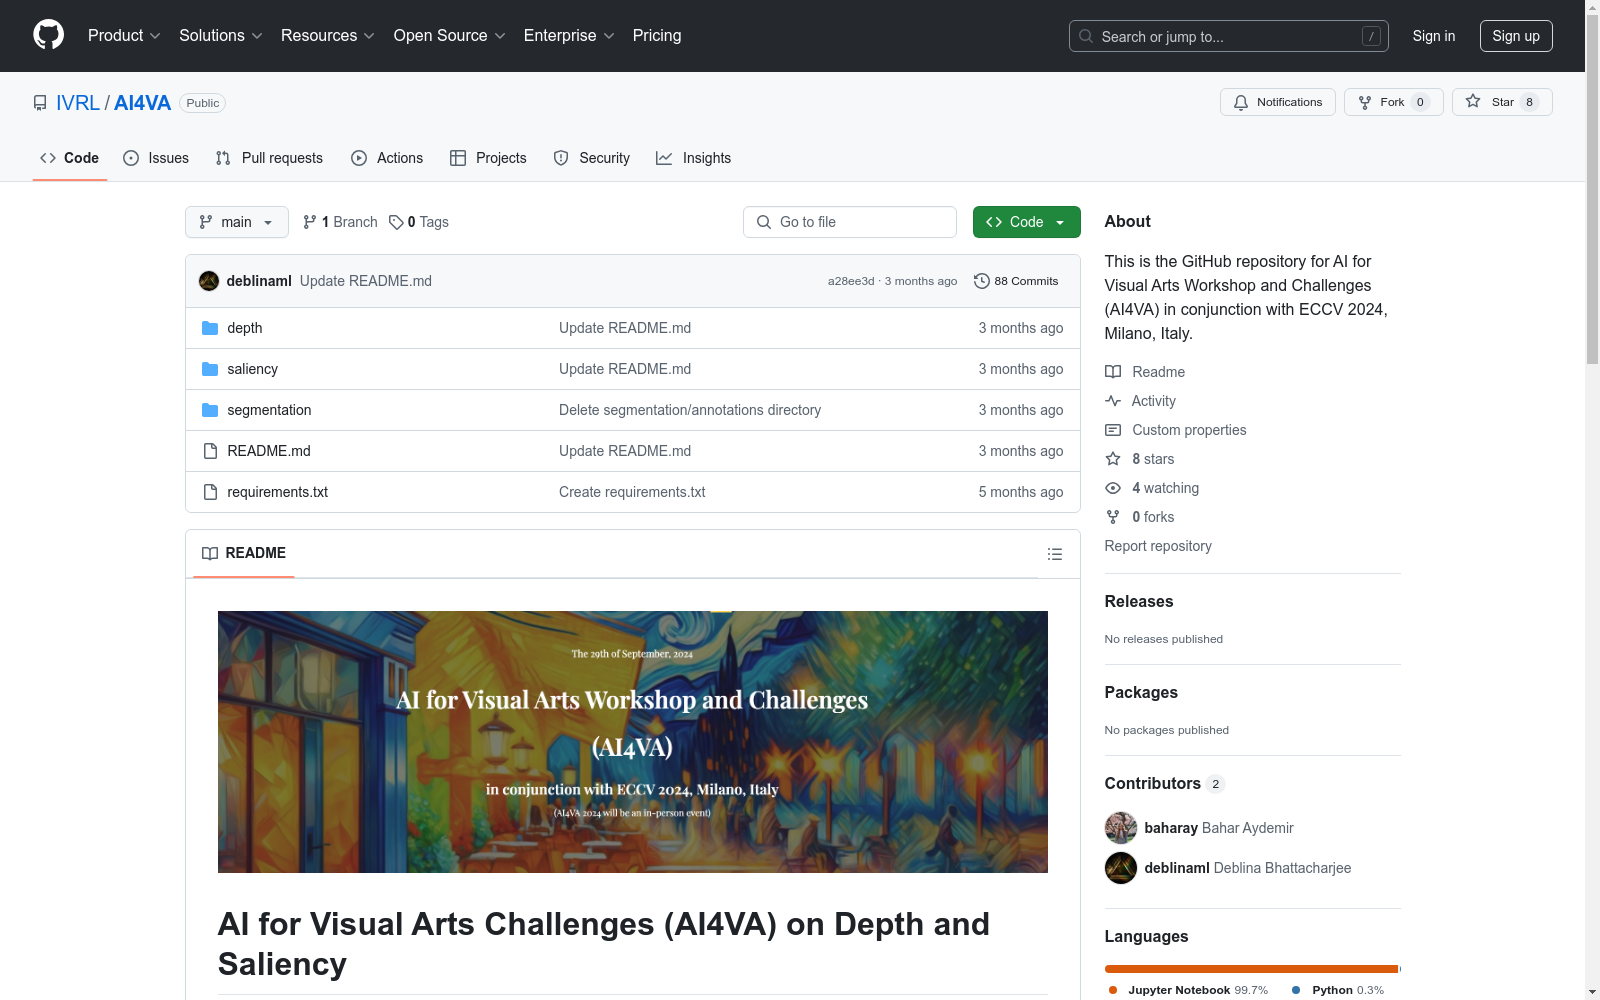The image size is (1600, 1000).
Task: Switch to the Insights tab
Action: tap(694, 158)
